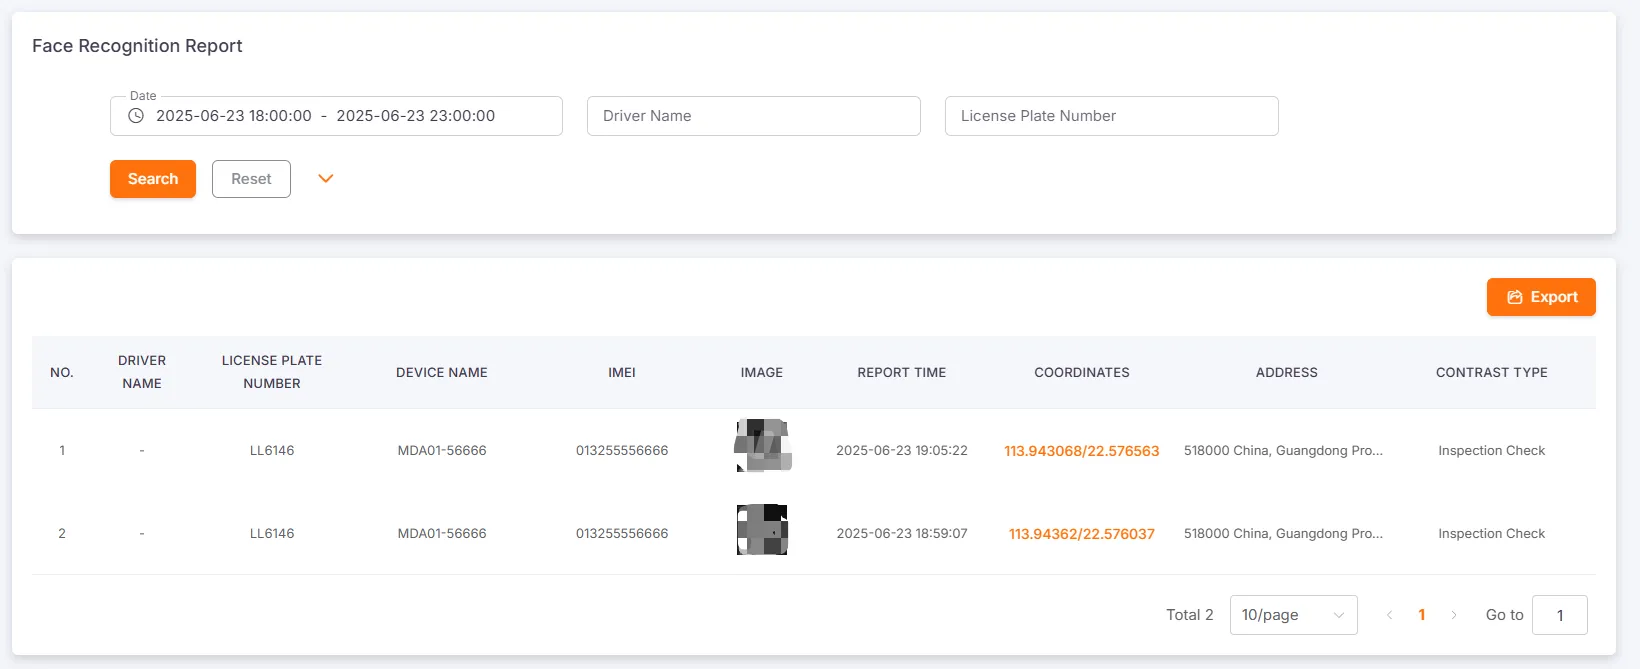Screen dimensions: 1640x669
Task: Select page 1 in pagination
Action: (x=1421, y=615)
